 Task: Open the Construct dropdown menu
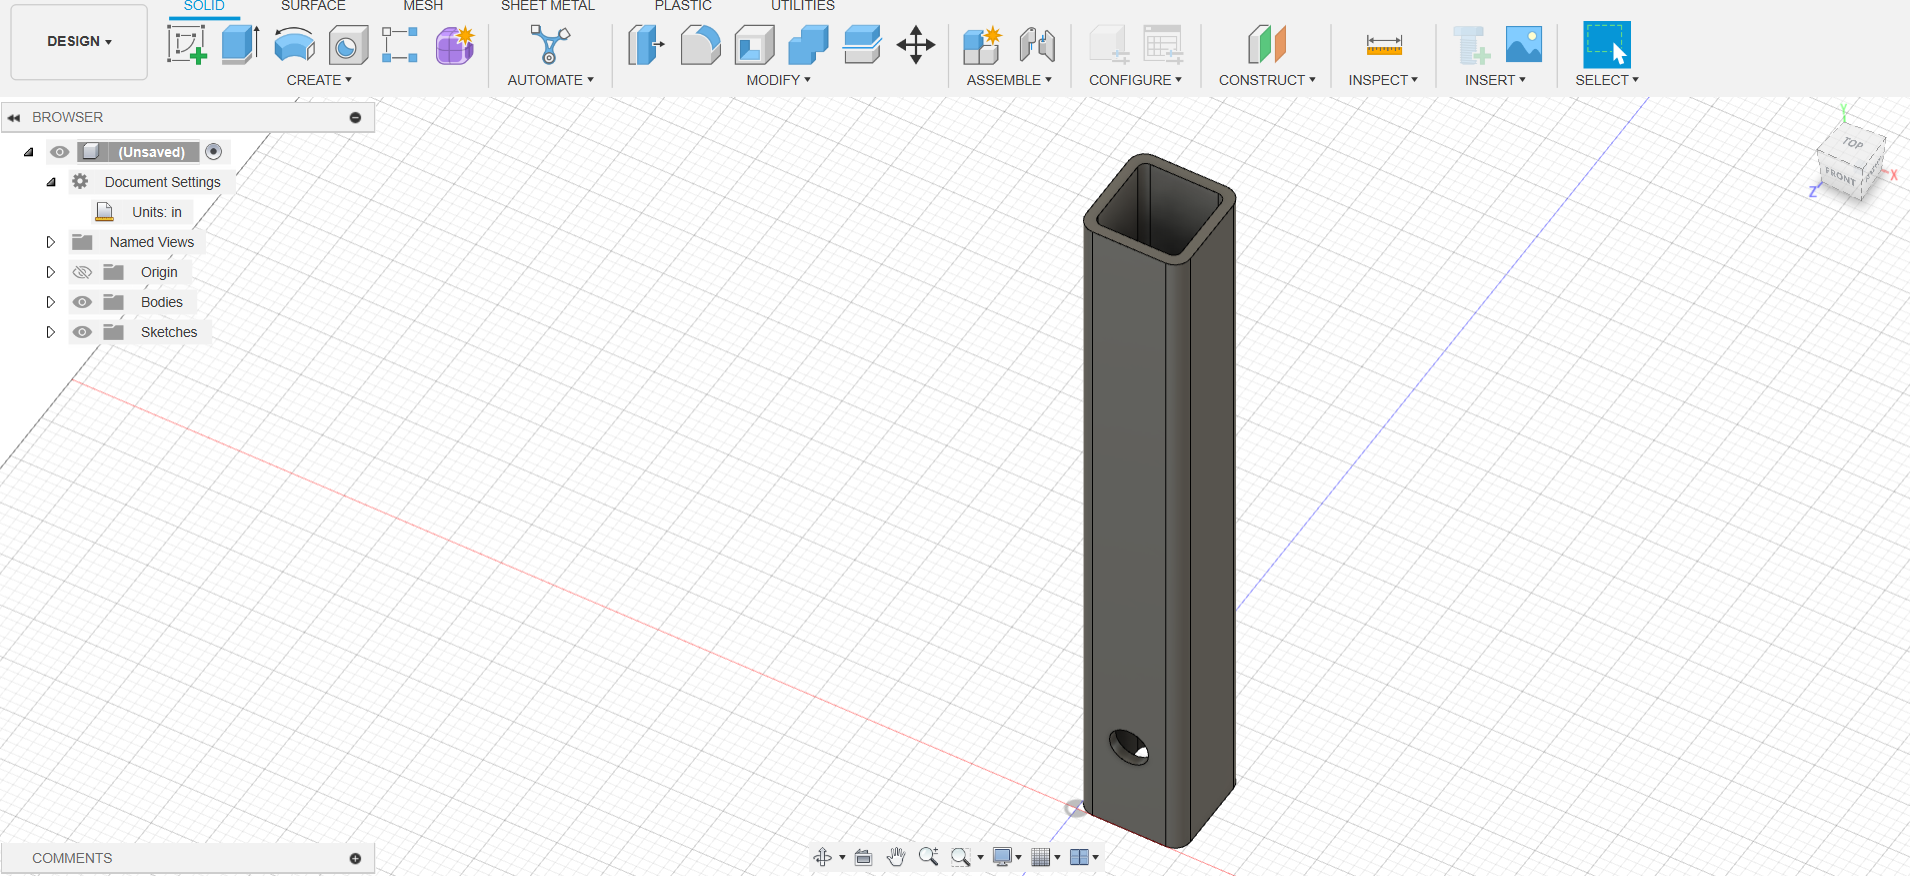[1267, 80]
